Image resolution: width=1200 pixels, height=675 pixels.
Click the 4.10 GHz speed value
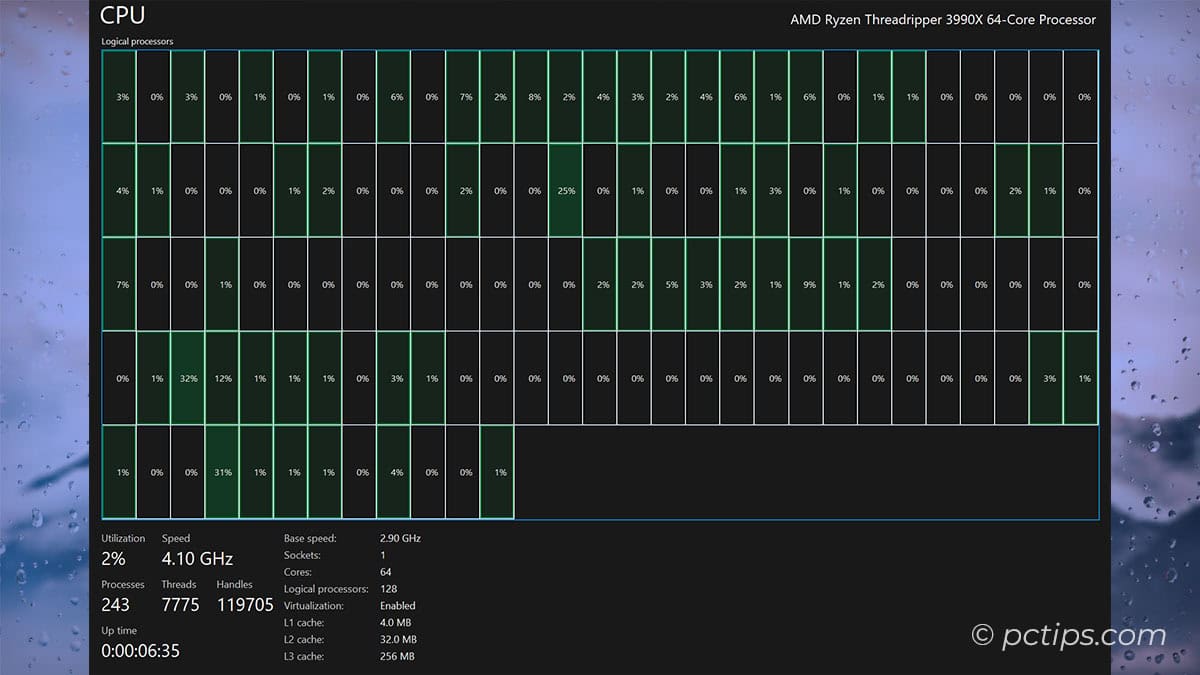click(197, 559)
